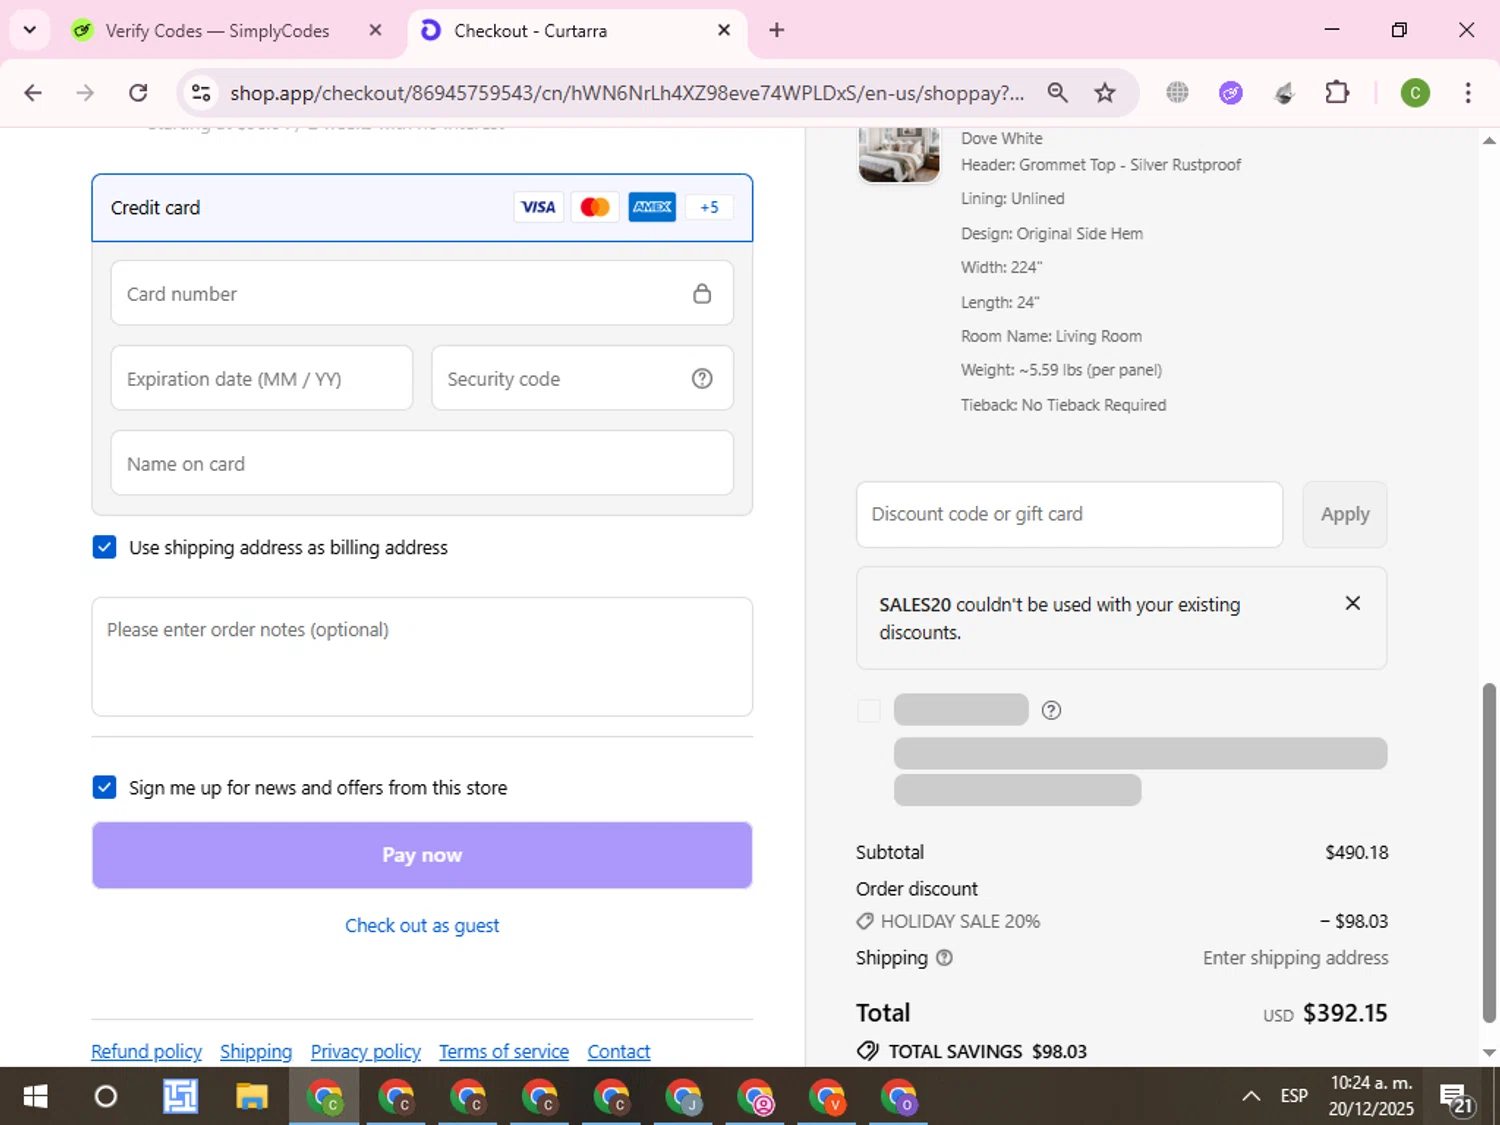
Task: Focus the Security code field
Action: point(582,378)
